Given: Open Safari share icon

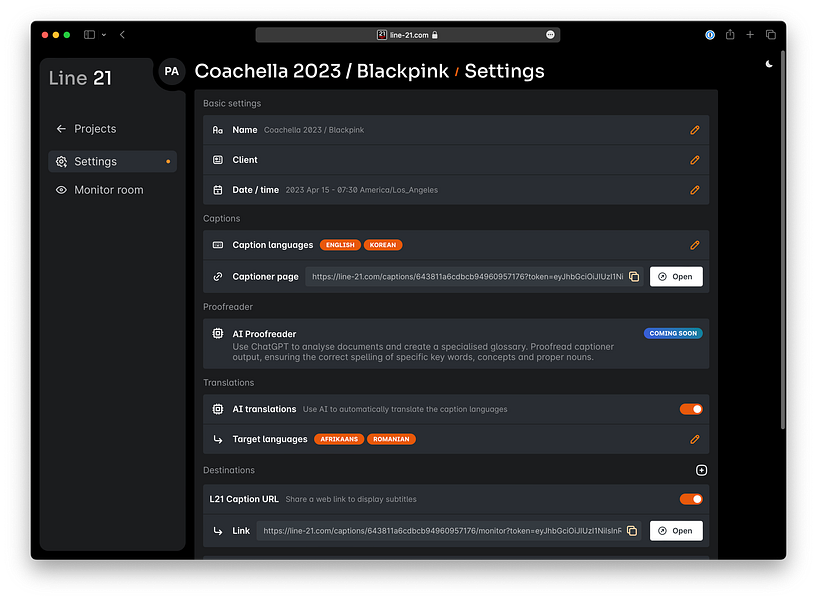Looking at the screenshot, I should pyautogui.click(x=730, y=34).
